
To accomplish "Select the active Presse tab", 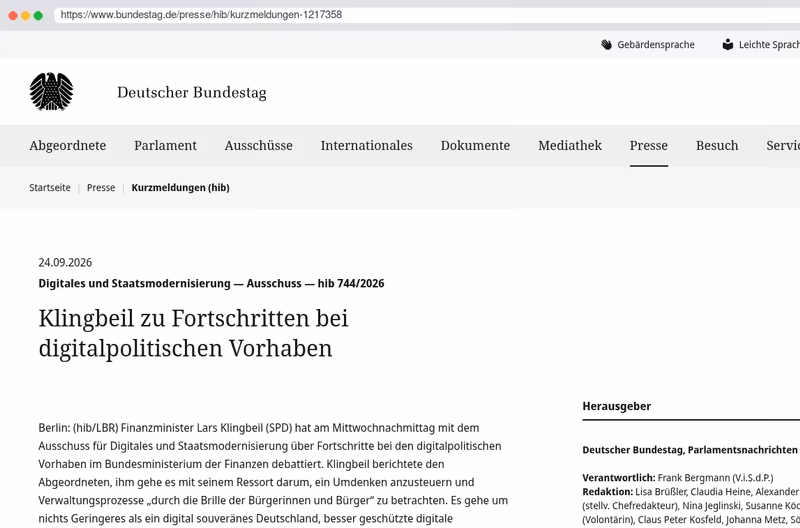I will tap(648, 145).
